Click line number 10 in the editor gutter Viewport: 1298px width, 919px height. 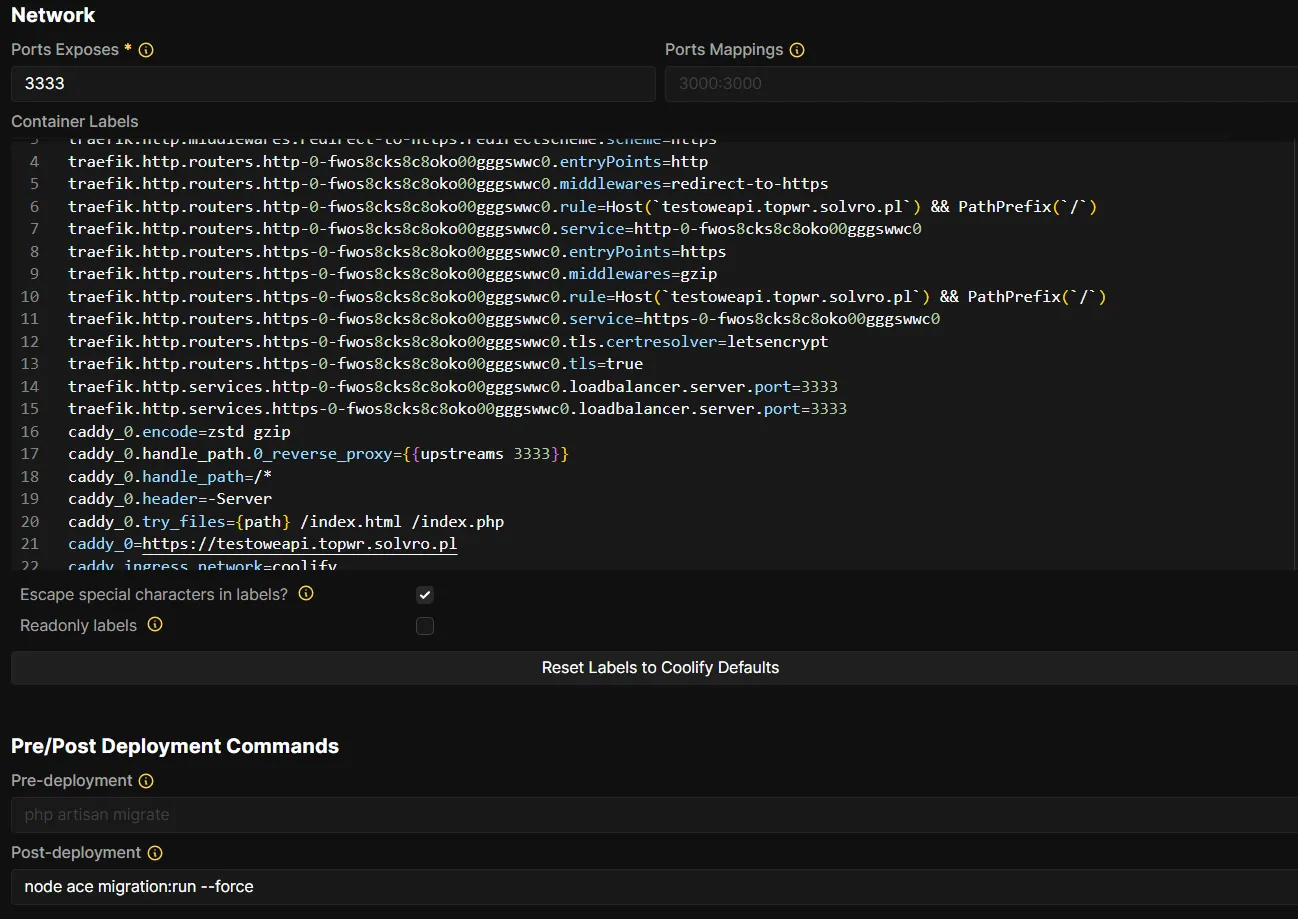pyautogui.click(x=29, y=297)
